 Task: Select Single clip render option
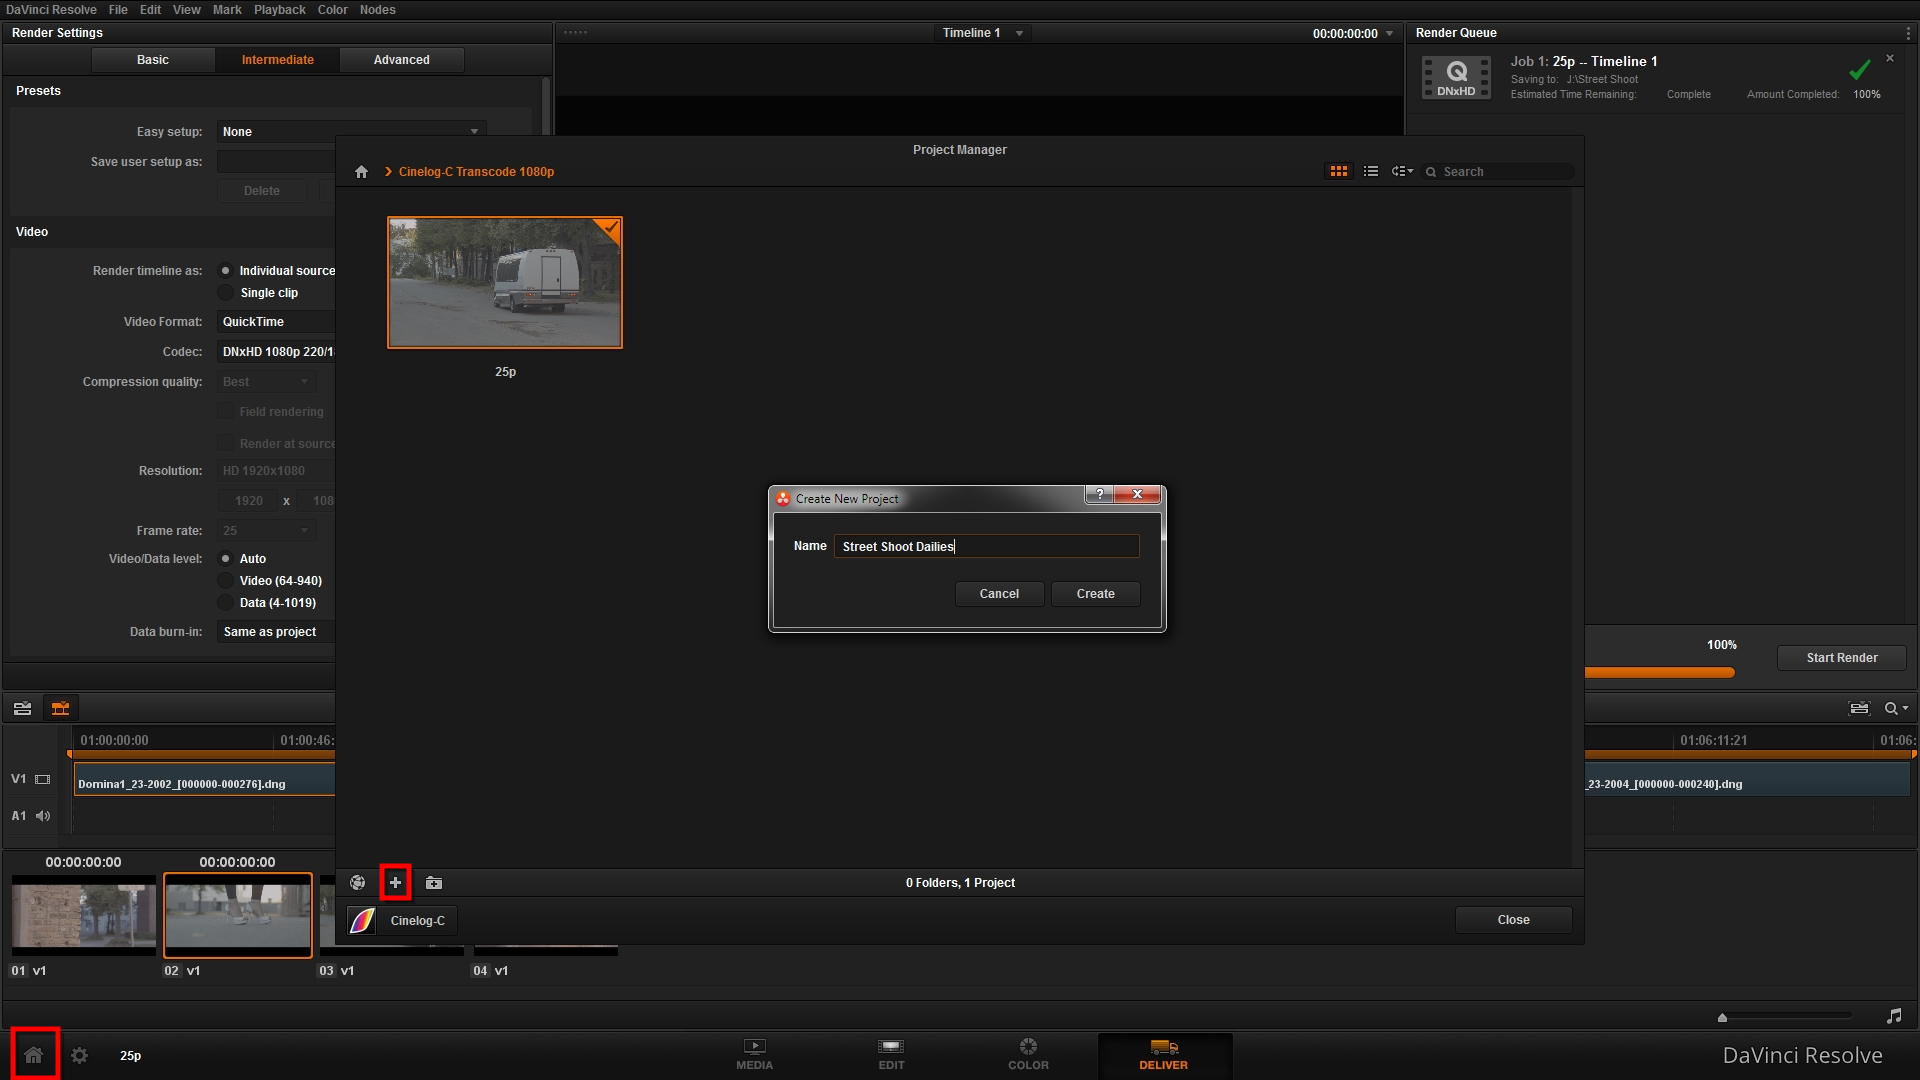coord(226,293)
